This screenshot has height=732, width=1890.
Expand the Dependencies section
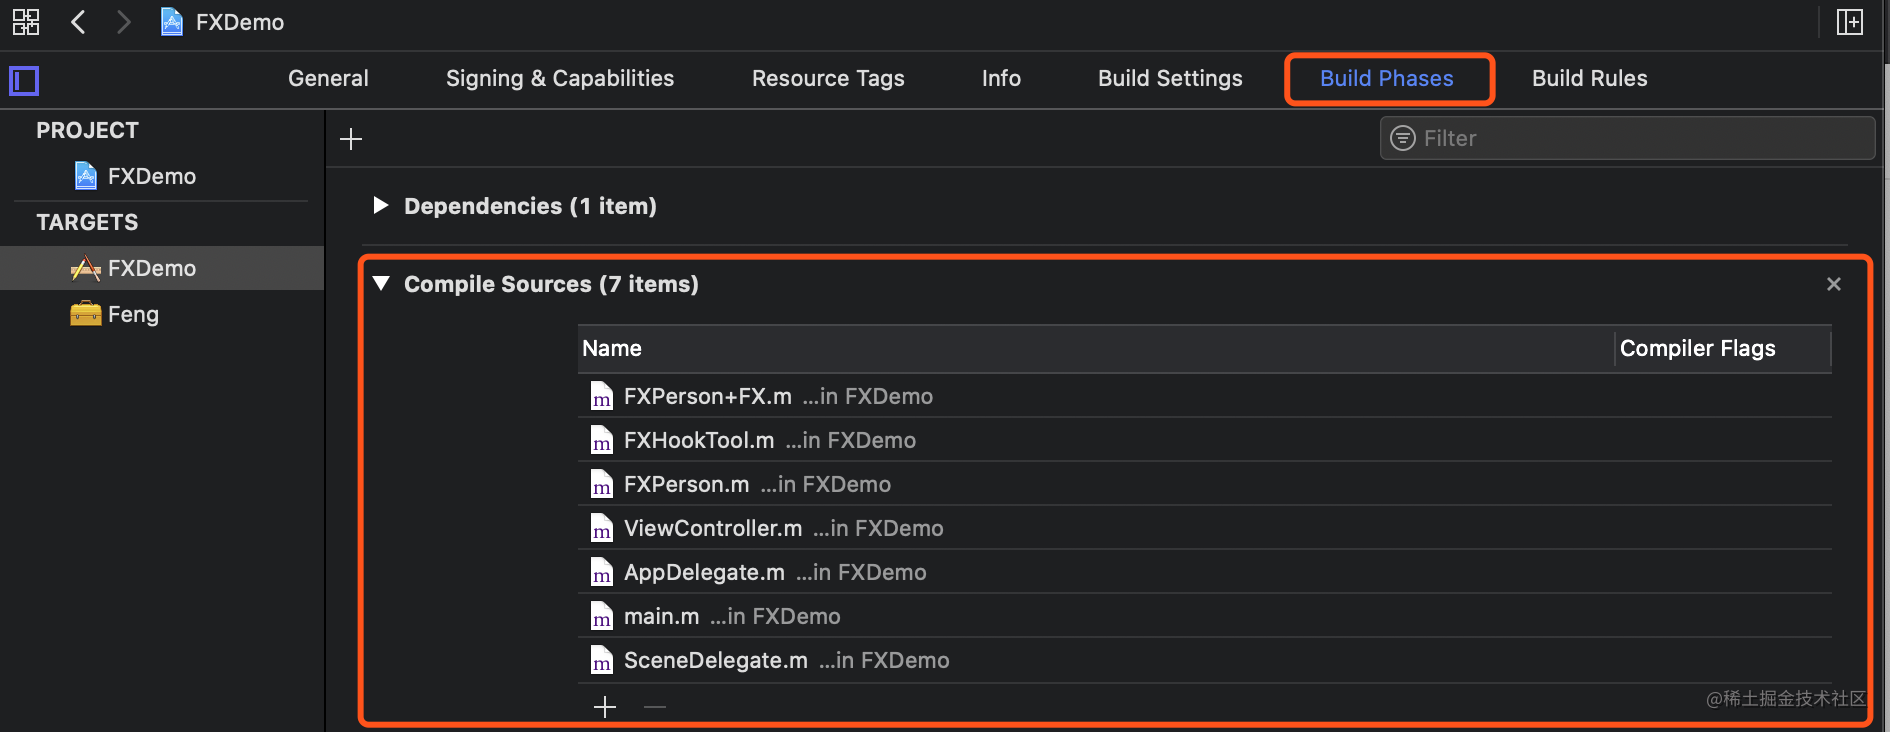pyautogui.click(x=380, y=205)
